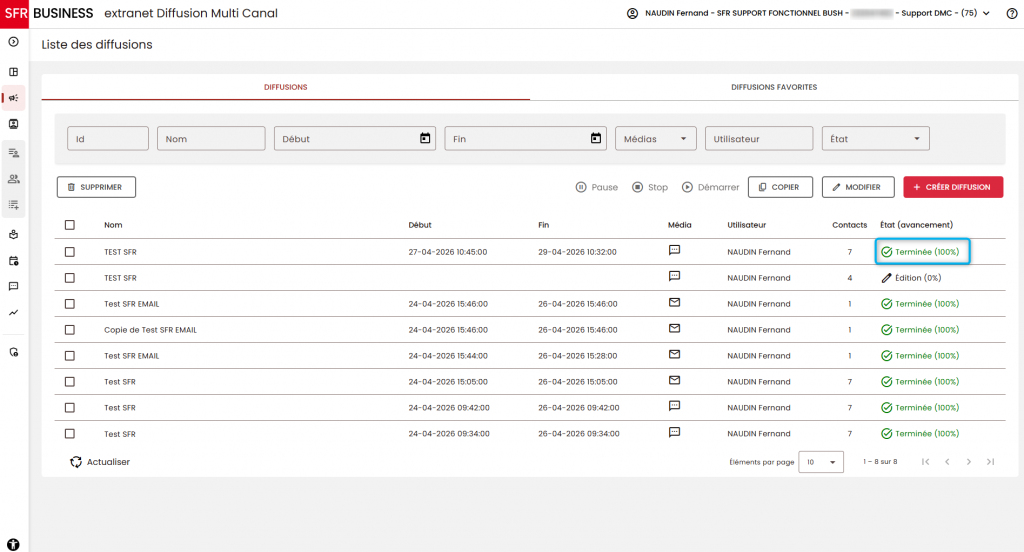Viewport: 1024px width, 552px height.
Task: Open the contact card icon in sidebar
Action: [13, 124]
